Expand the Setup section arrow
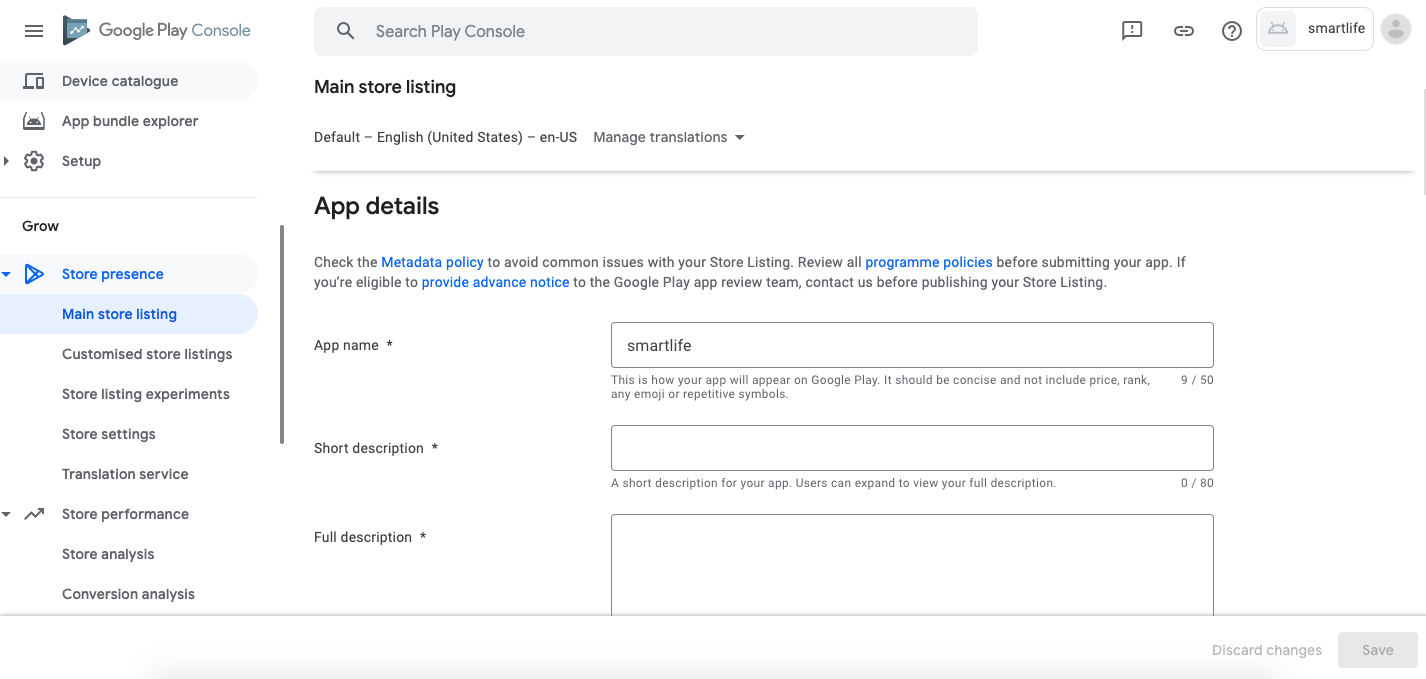1426x679 pixels. point(7,161)
